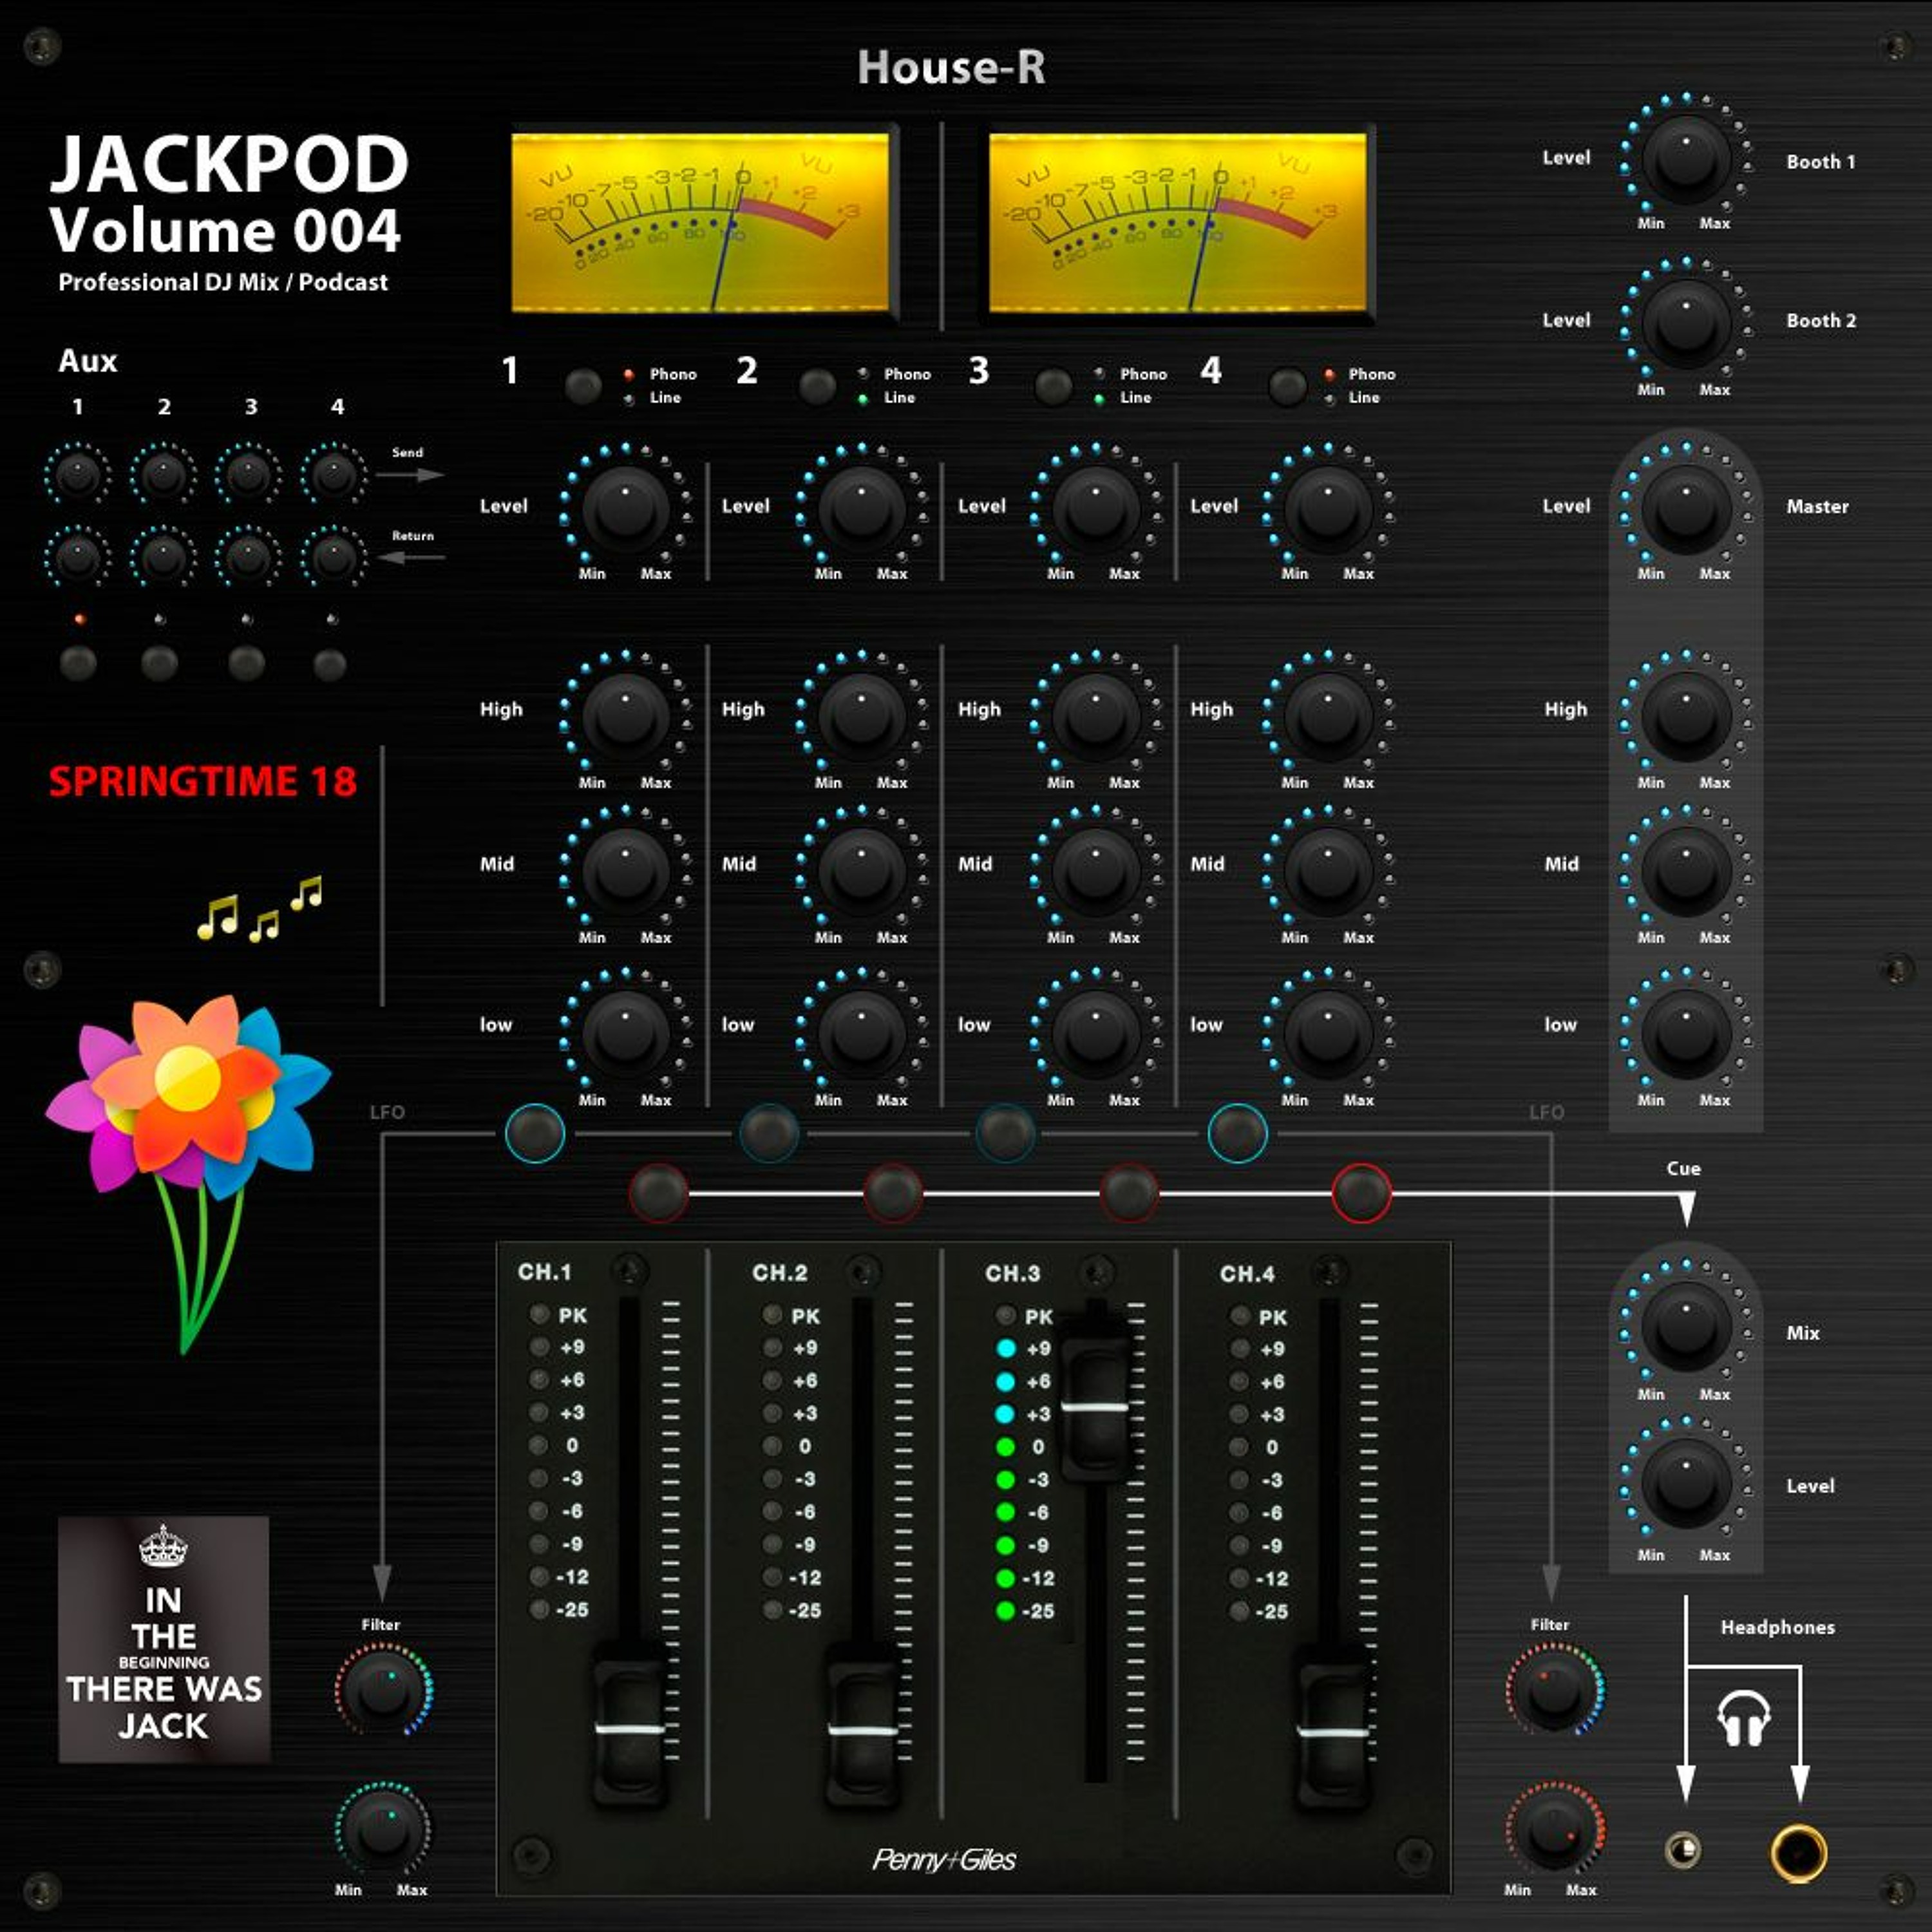
Task: Click the gold headphone jack socket
Action: tap(1798, 1853)
